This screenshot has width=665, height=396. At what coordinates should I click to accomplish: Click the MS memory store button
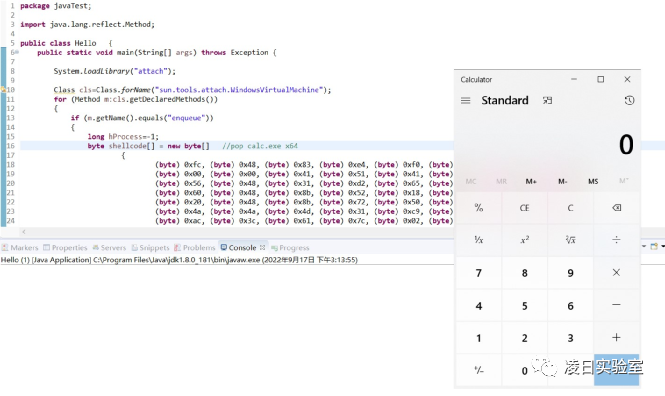593,181
